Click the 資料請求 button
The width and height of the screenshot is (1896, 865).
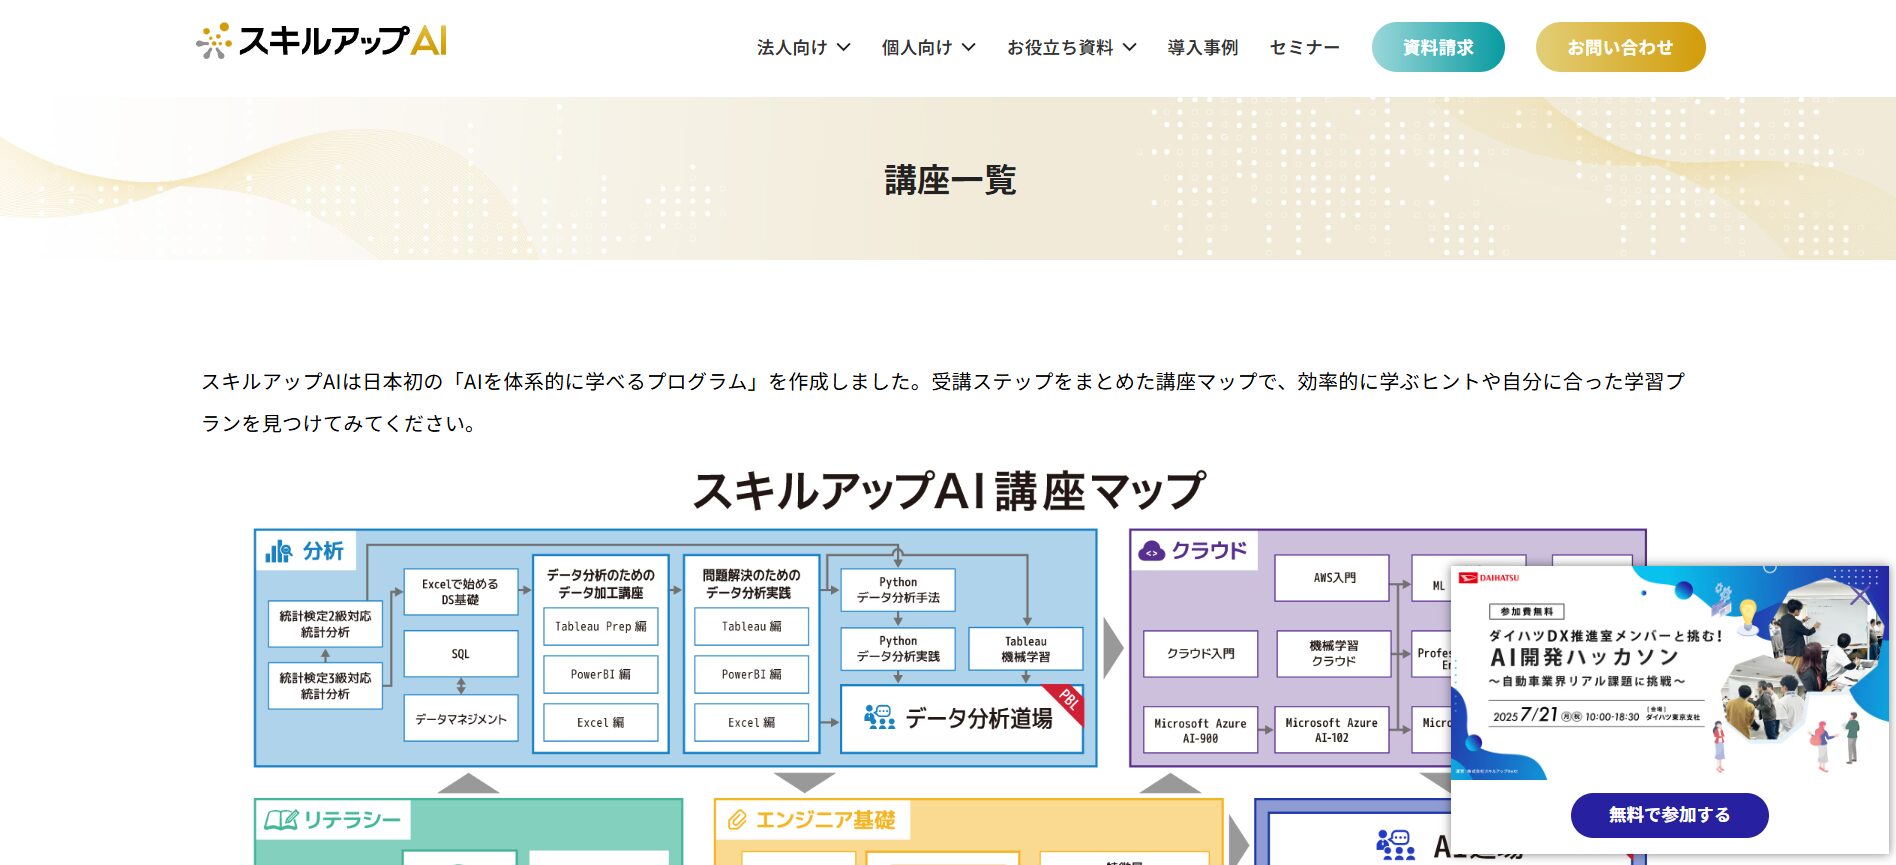click(x=1438, y=47)
